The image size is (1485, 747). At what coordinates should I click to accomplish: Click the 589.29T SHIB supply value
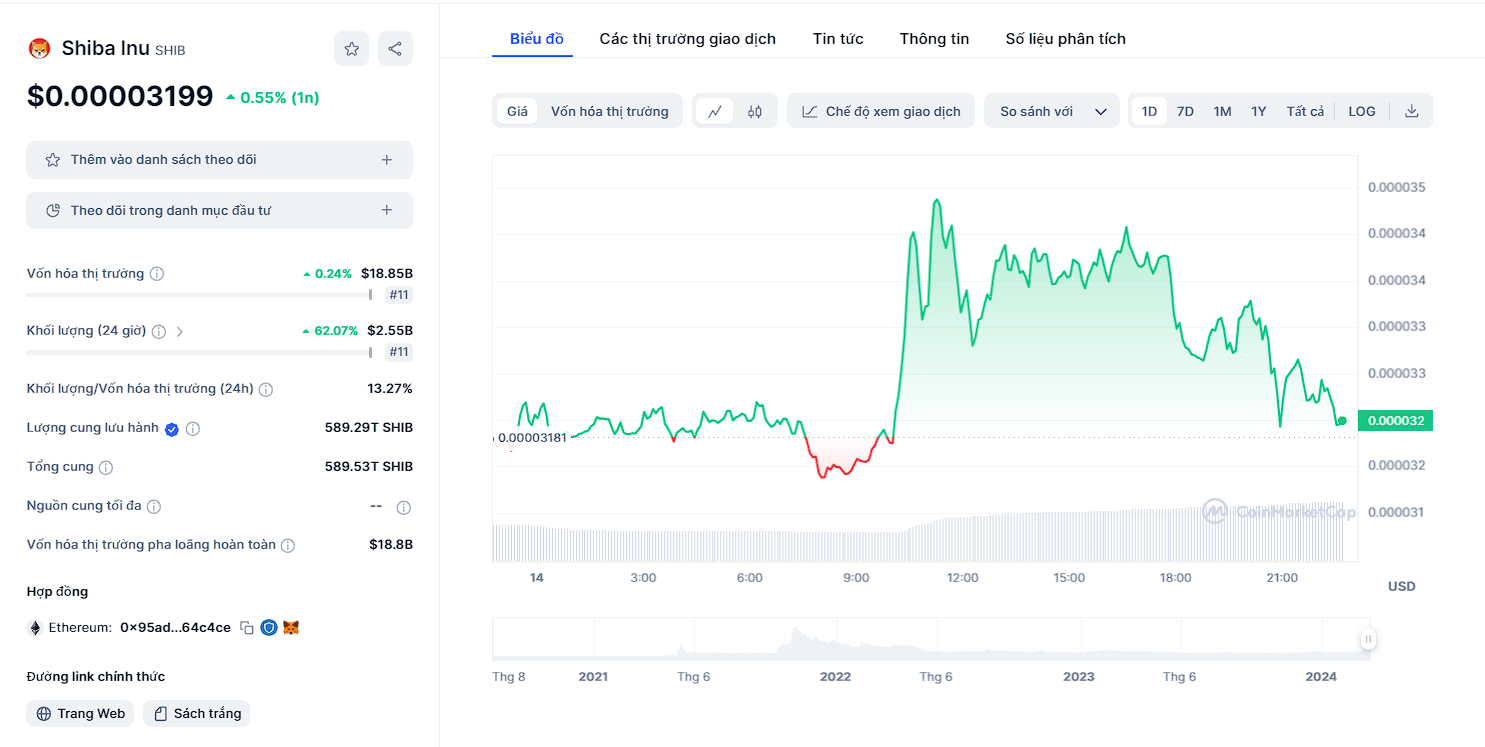pos(369,428)
